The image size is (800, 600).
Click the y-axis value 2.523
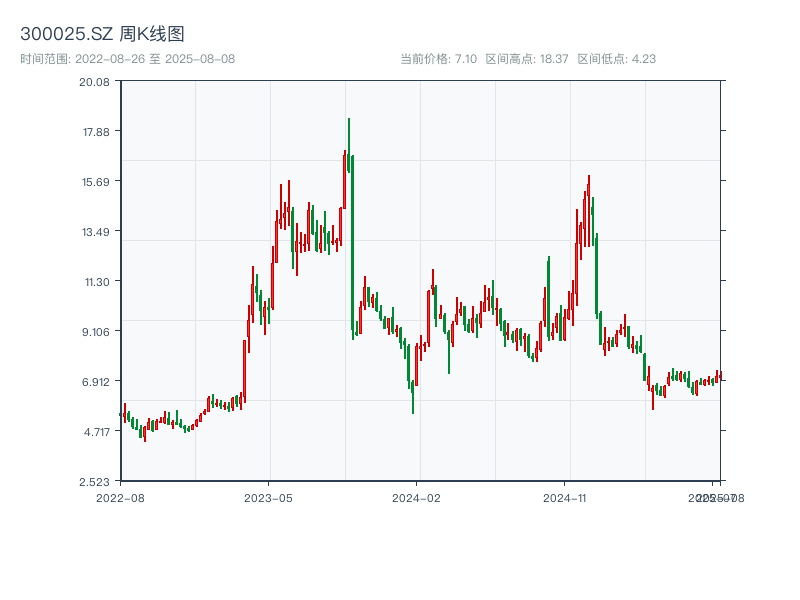pos(94,482)
